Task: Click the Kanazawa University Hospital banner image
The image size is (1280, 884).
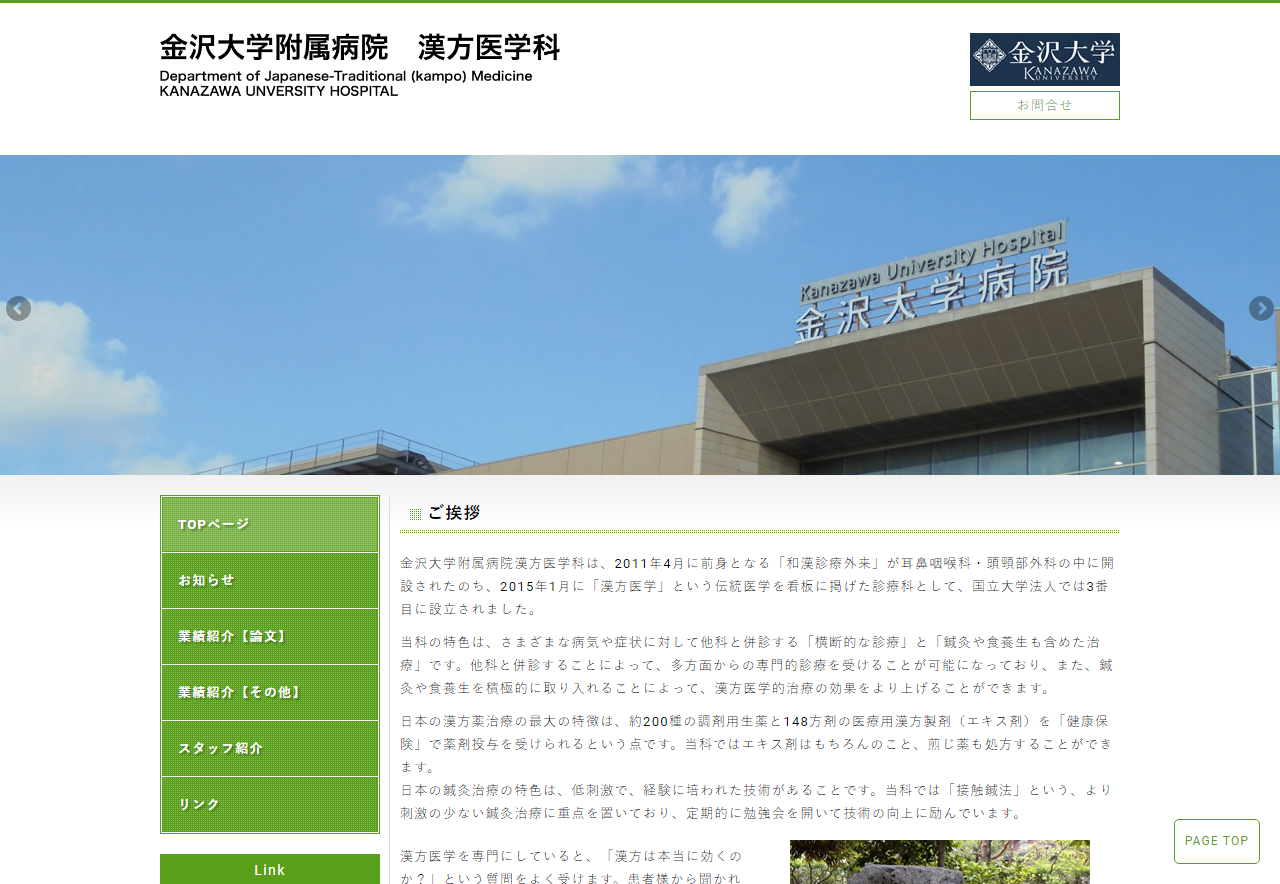Action: [640, 315]
